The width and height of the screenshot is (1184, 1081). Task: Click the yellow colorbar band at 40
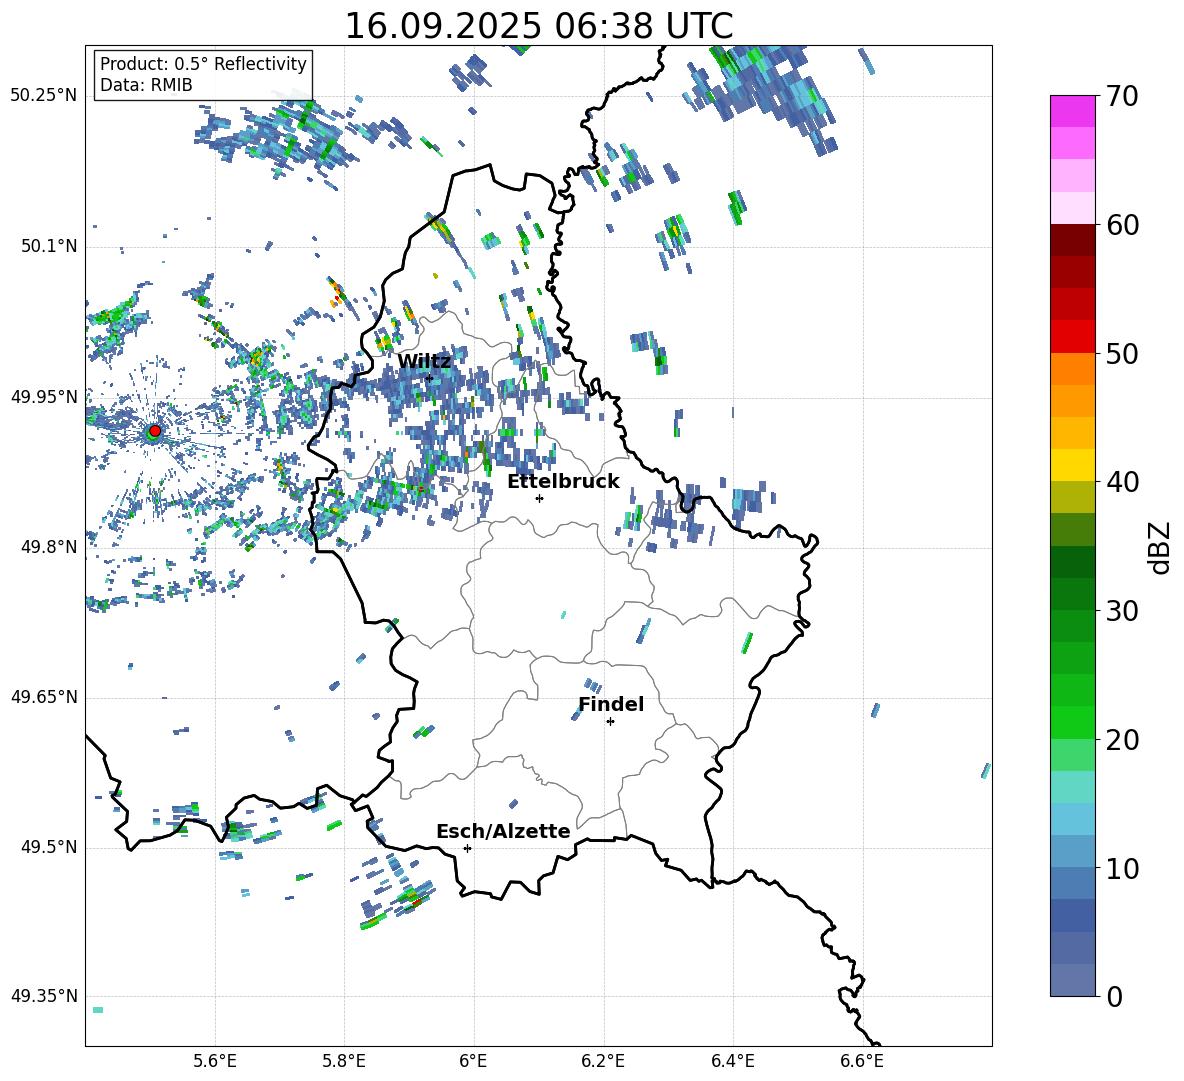click(x=1072, y=465)
